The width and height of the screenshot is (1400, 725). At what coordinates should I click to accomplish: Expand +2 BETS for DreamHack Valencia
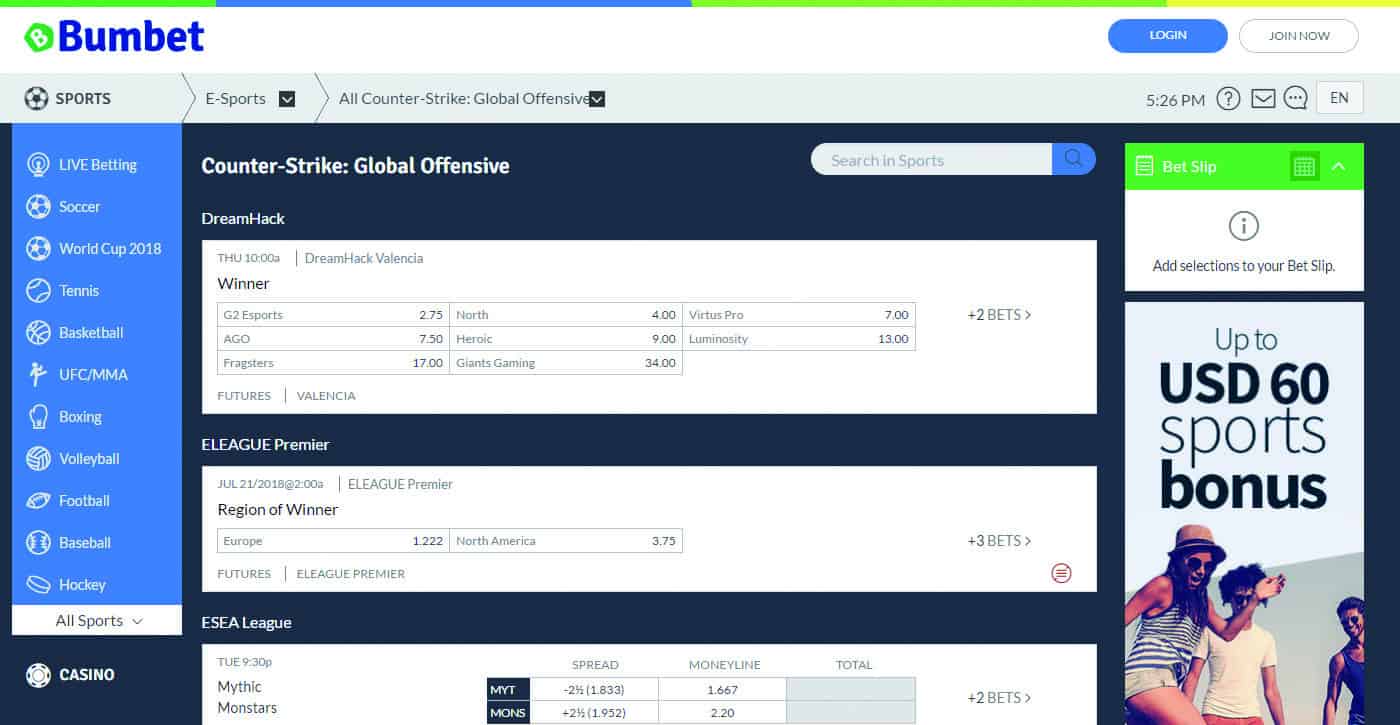tap(999, 315)
